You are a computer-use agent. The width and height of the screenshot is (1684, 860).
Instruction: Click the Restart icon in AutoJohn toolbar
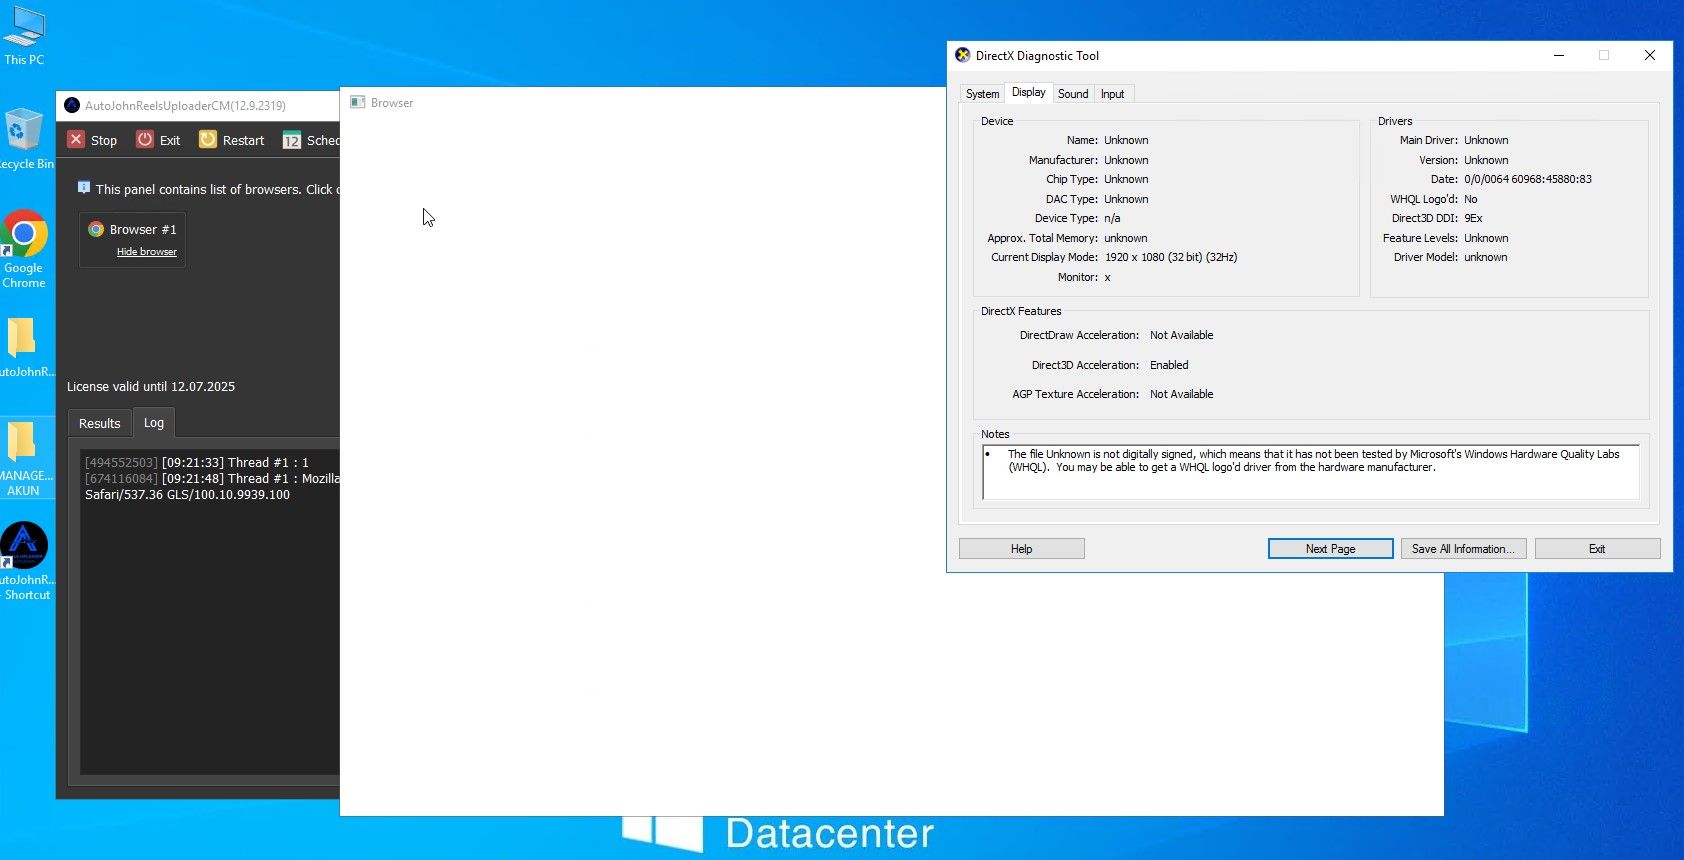tap(208, 139)
